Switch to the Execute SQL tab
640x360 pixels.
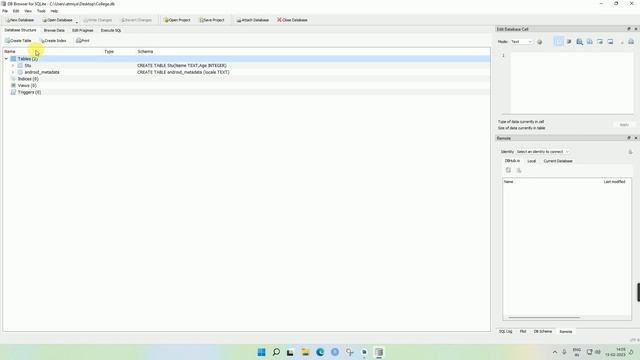pyautogui.click(x=111, y=30)
